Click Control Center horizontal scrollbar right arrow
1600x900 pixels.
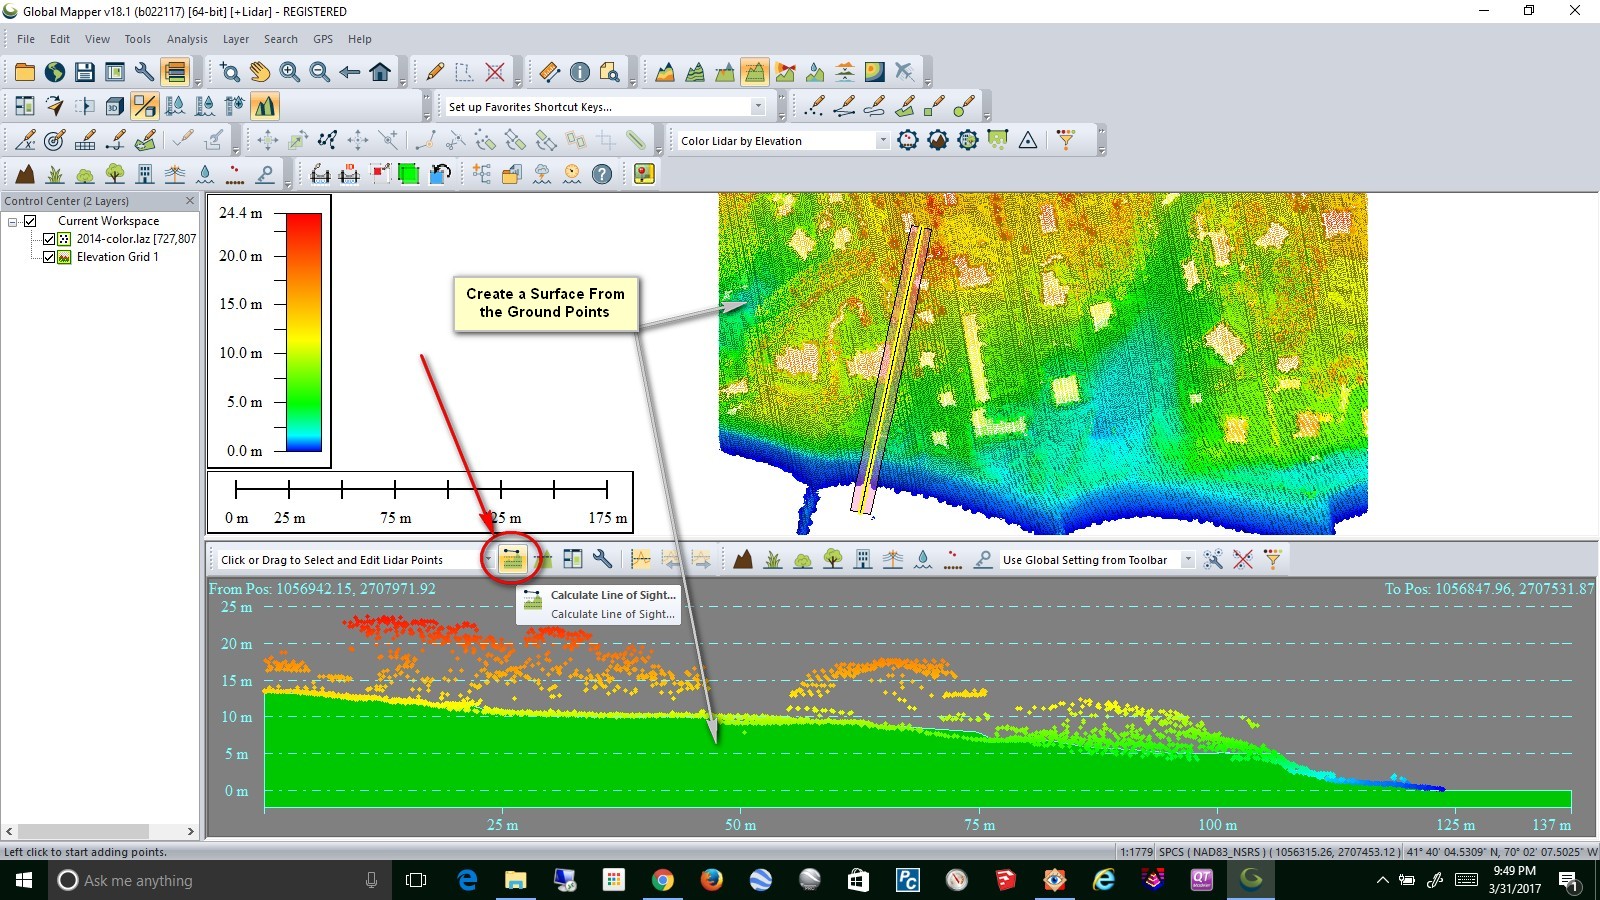click(190, 831)
